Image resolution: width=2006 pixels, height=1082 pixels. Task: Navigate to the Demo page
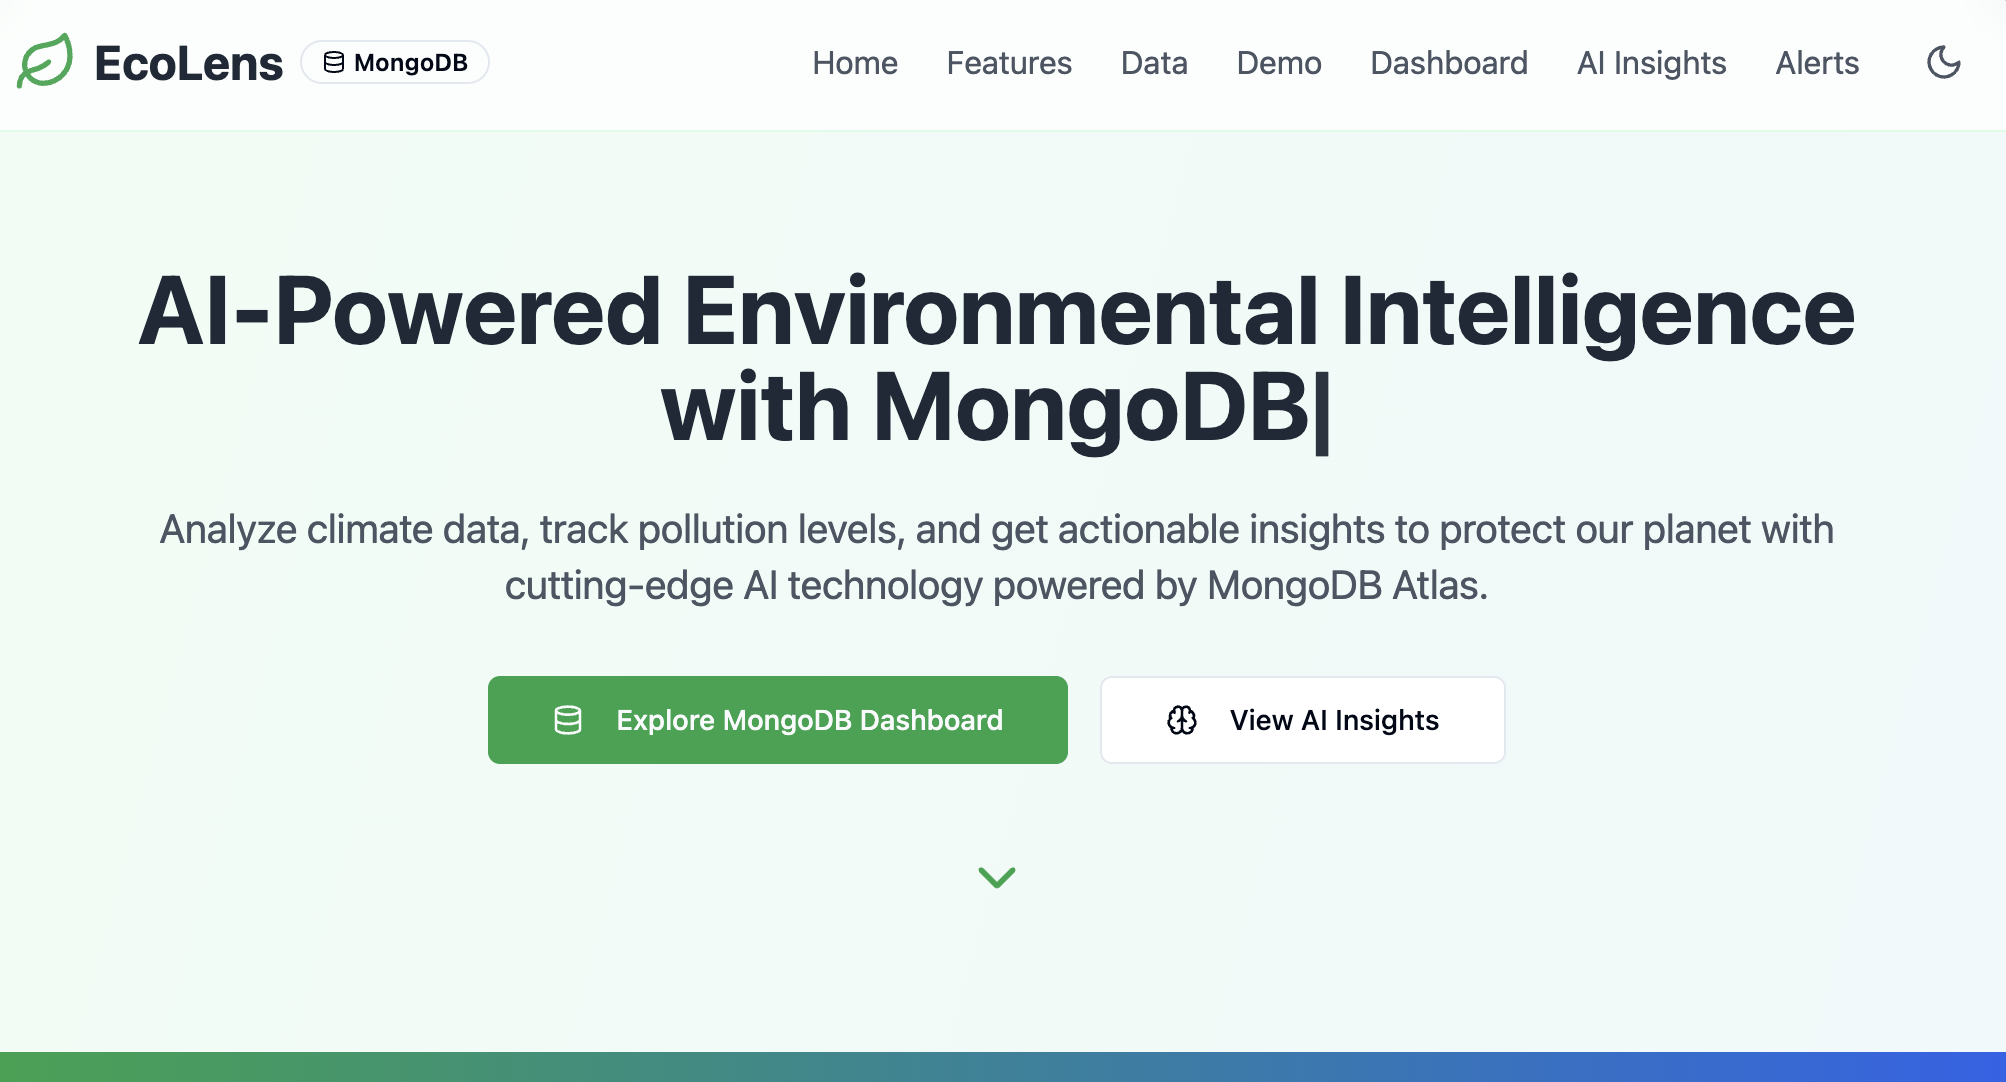[x=1278, y=63]
